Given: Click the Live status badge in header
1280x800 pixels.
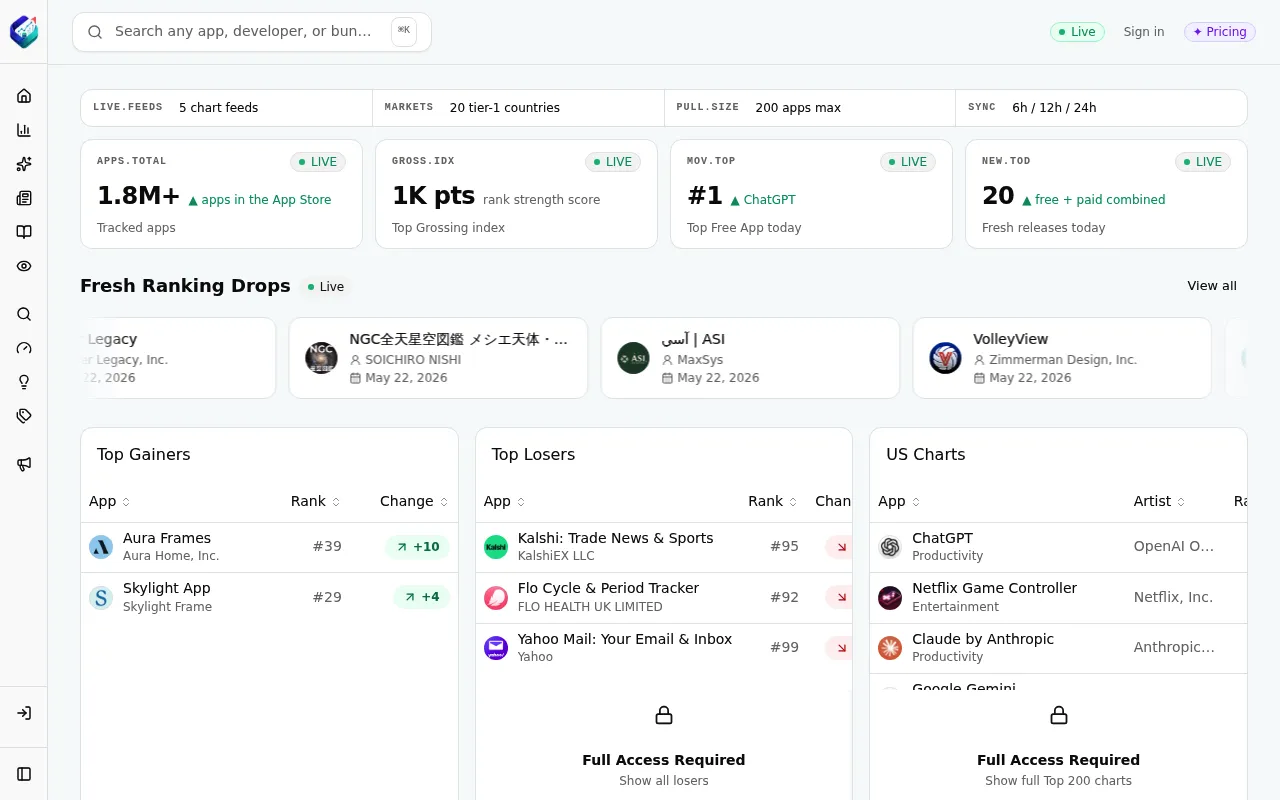Looking at the screenshot, I should click(1077, 32).
